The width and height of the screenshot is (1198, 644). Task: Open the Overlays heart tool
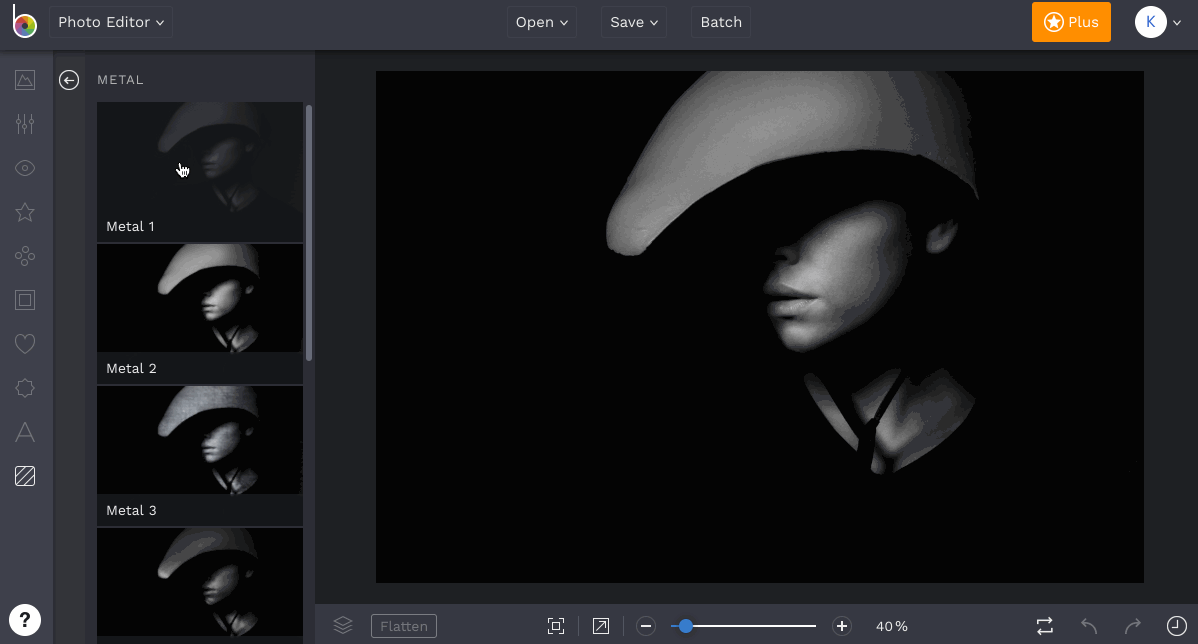click(x=25, y=344)
